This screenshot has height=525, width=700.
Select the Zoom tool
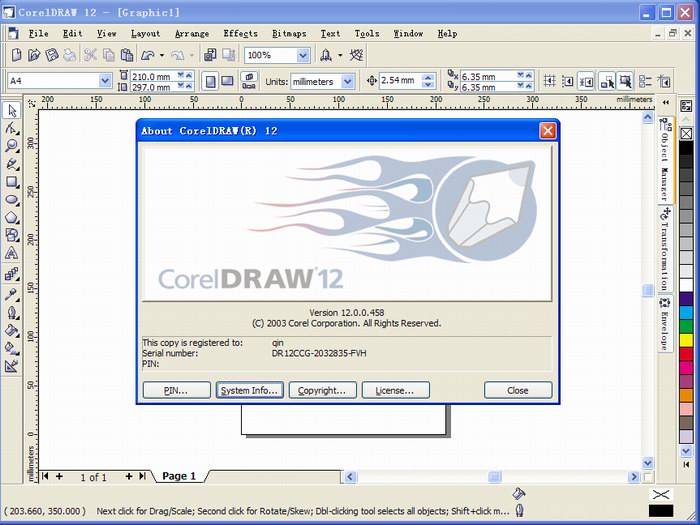coord(12,146)
